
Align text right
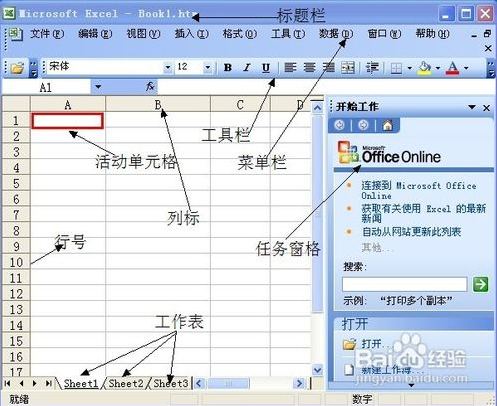pyautogui.click(x=329, y=68)
